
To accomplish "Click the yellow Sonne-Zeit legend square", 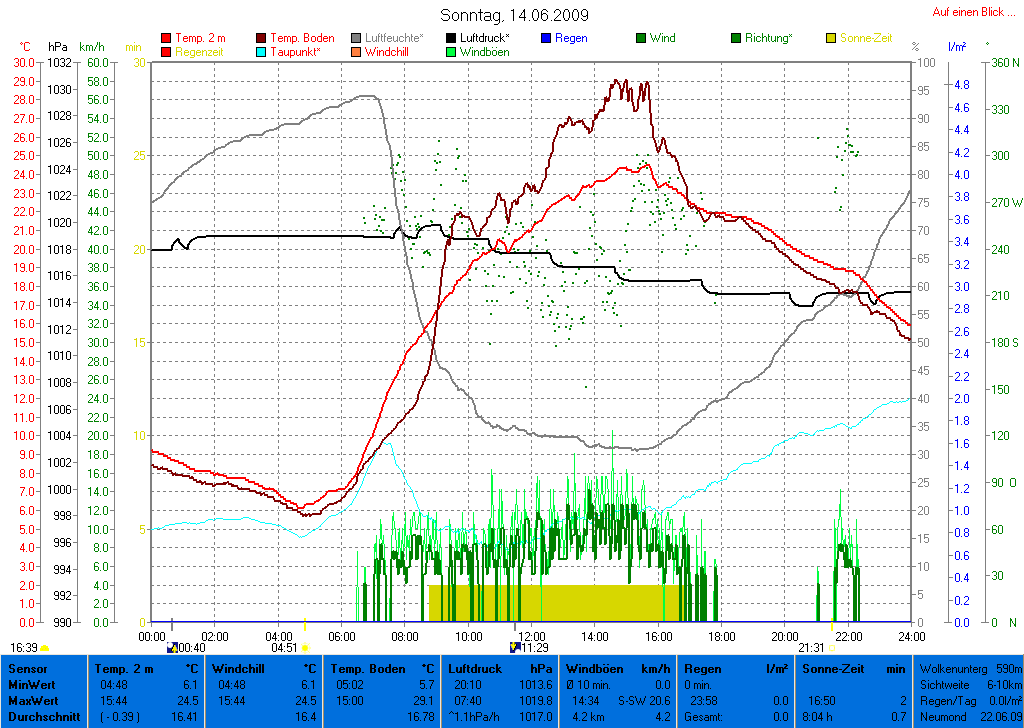I will (831, 38).
